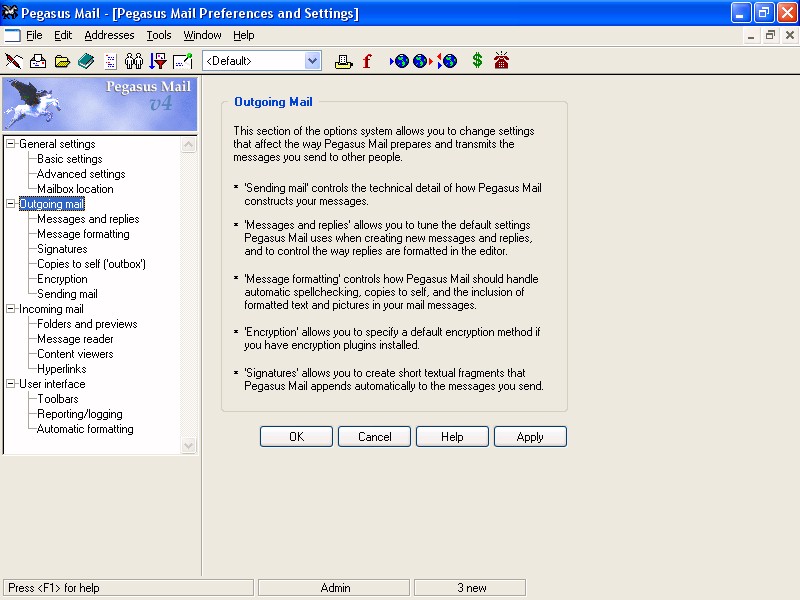Click the Admin status bar field
This screenshot has width=800, height=600.
tap(334, 588)
